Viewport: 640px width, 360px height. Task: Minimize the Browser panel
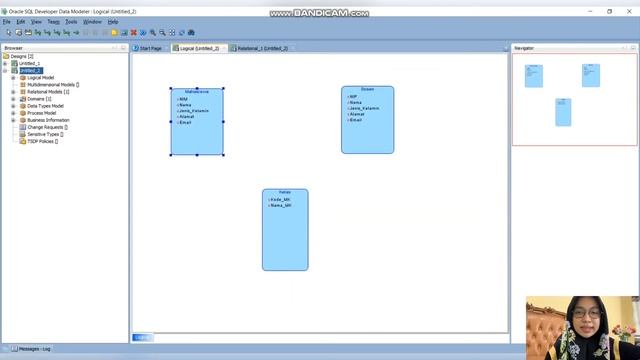coord(114,48)
